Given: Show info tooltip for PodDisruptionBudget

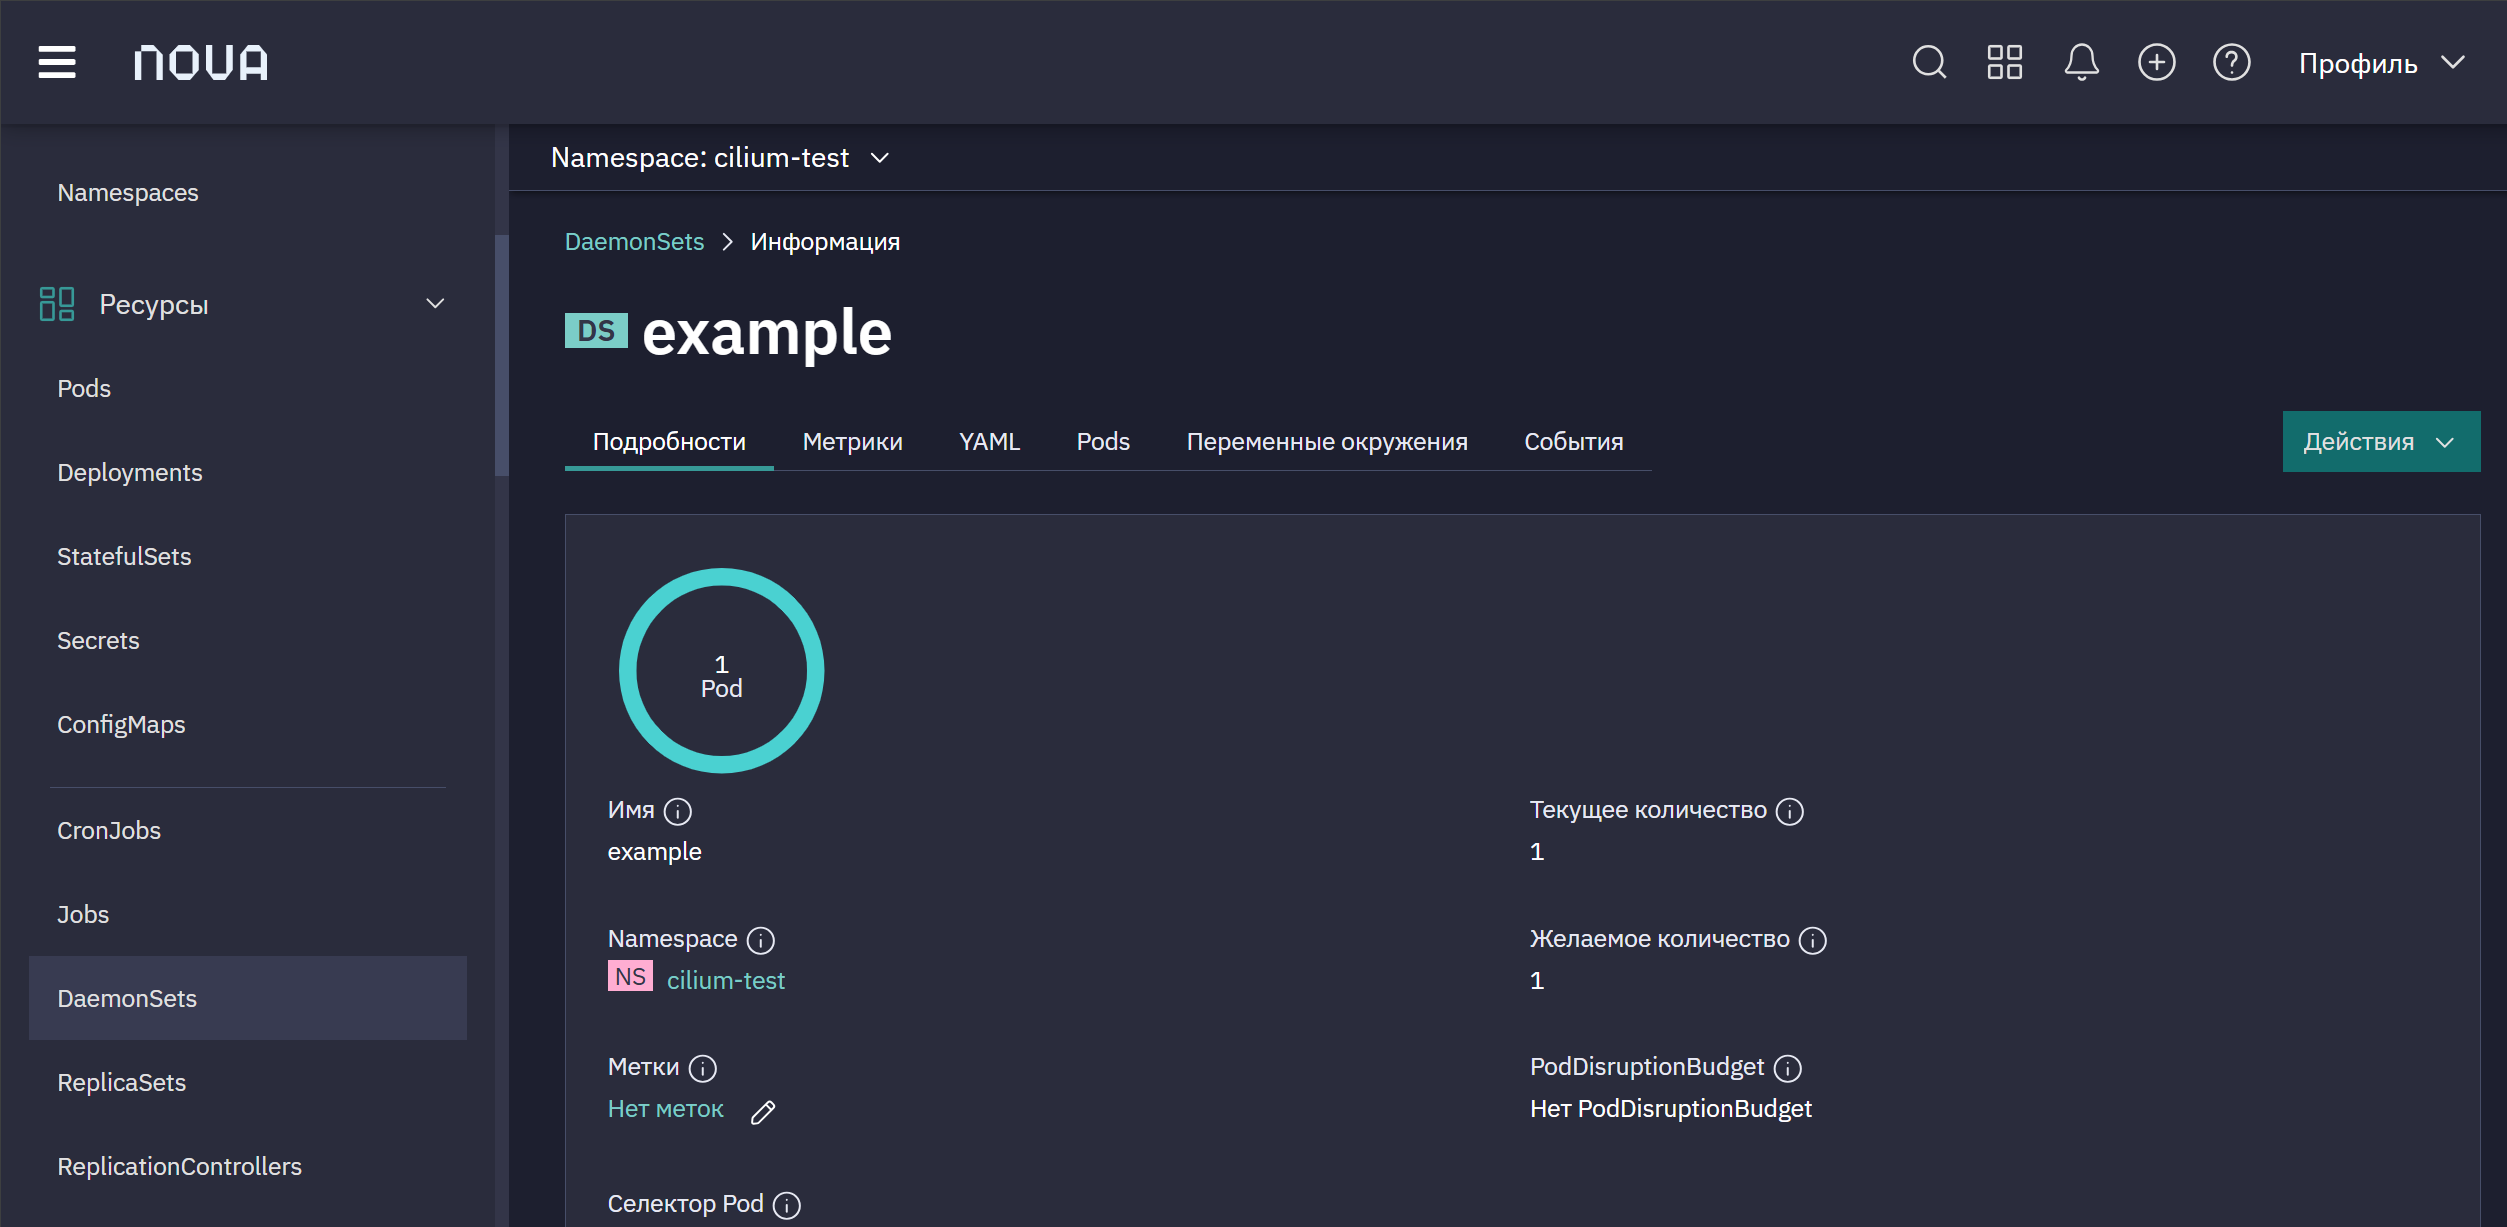Looking at the screenshot, I should [1787, 1068].
